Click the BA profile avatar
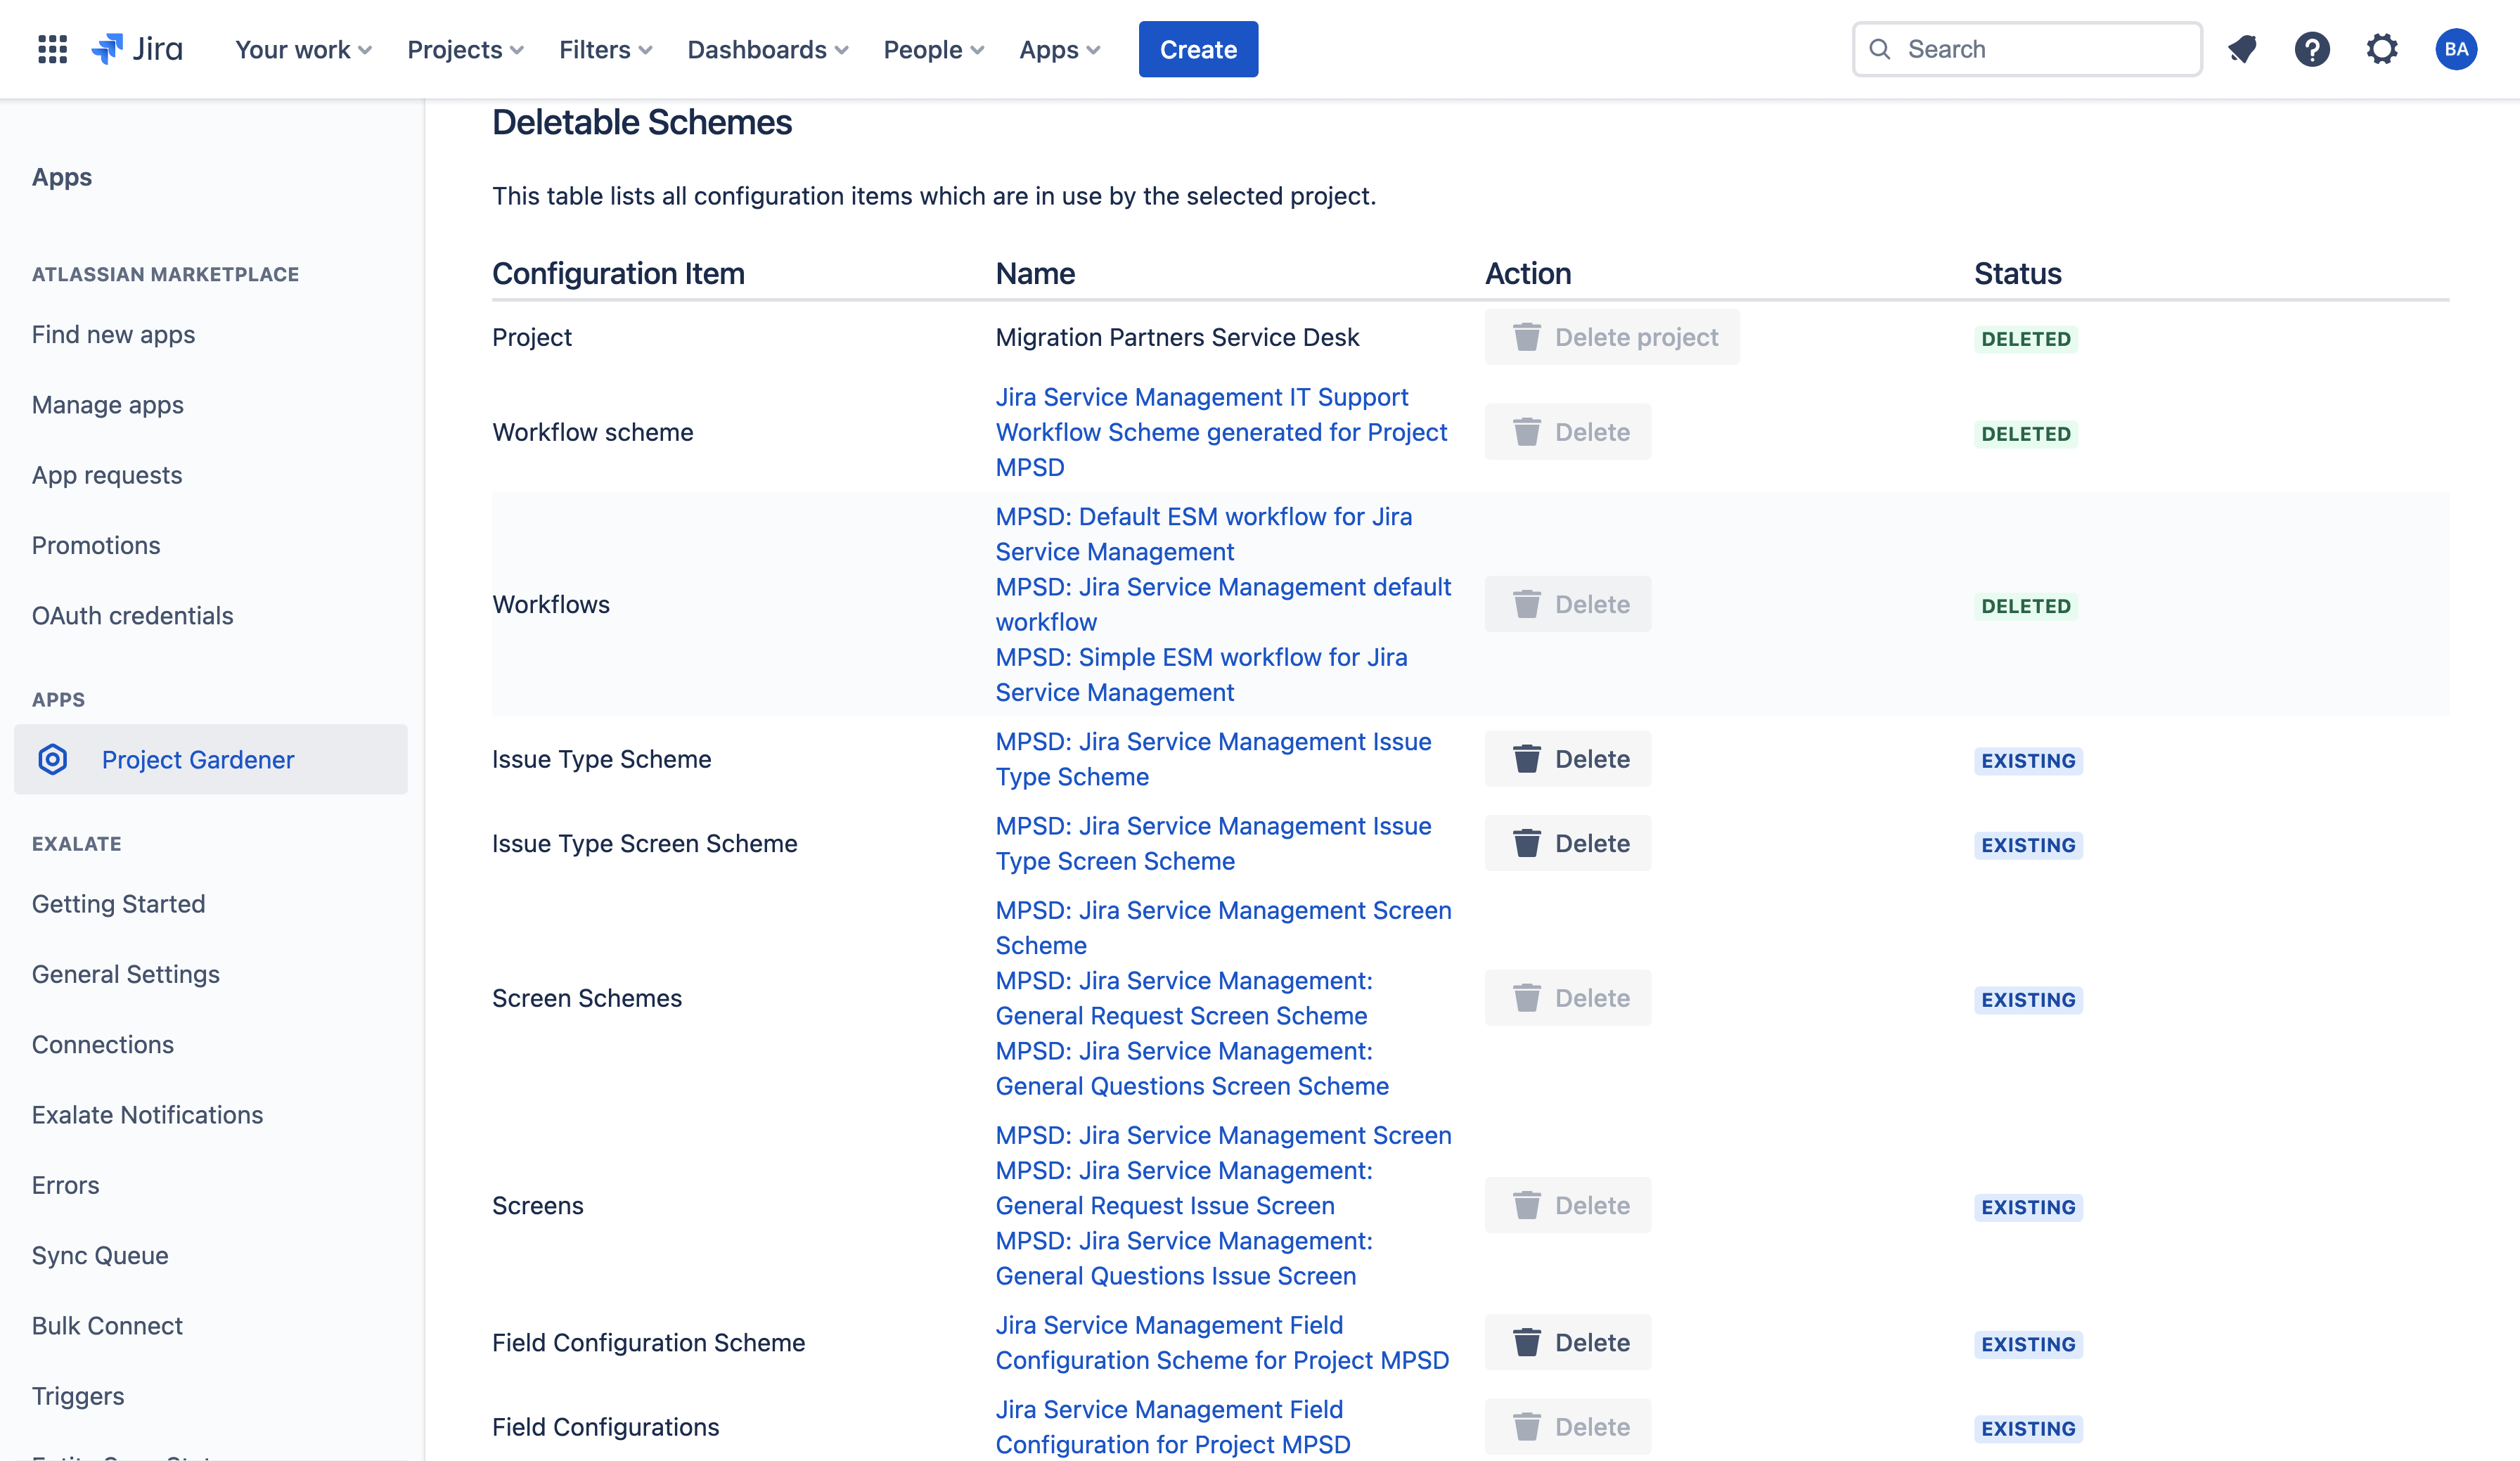 click(2455, 49)
